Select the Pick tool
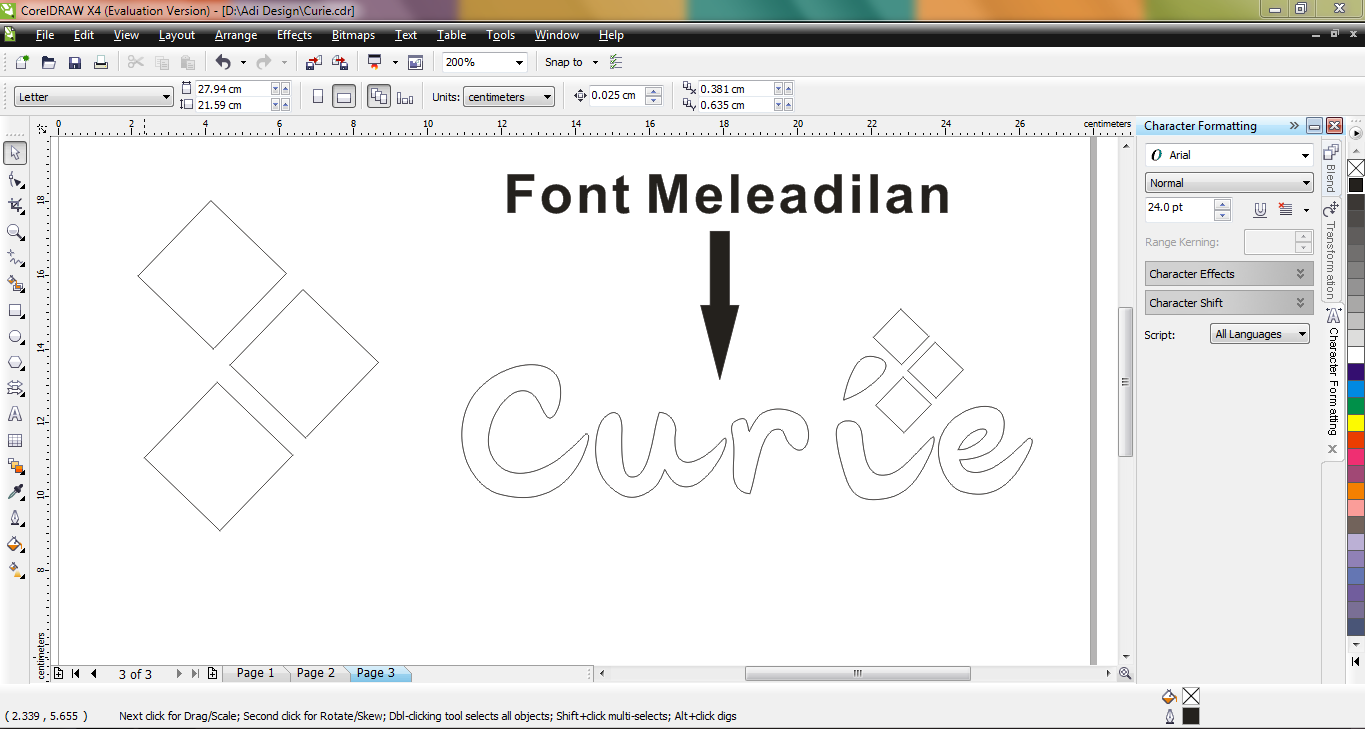Image resolution: width=1365 pixels, height=729 pixels. tap(15, 153)
